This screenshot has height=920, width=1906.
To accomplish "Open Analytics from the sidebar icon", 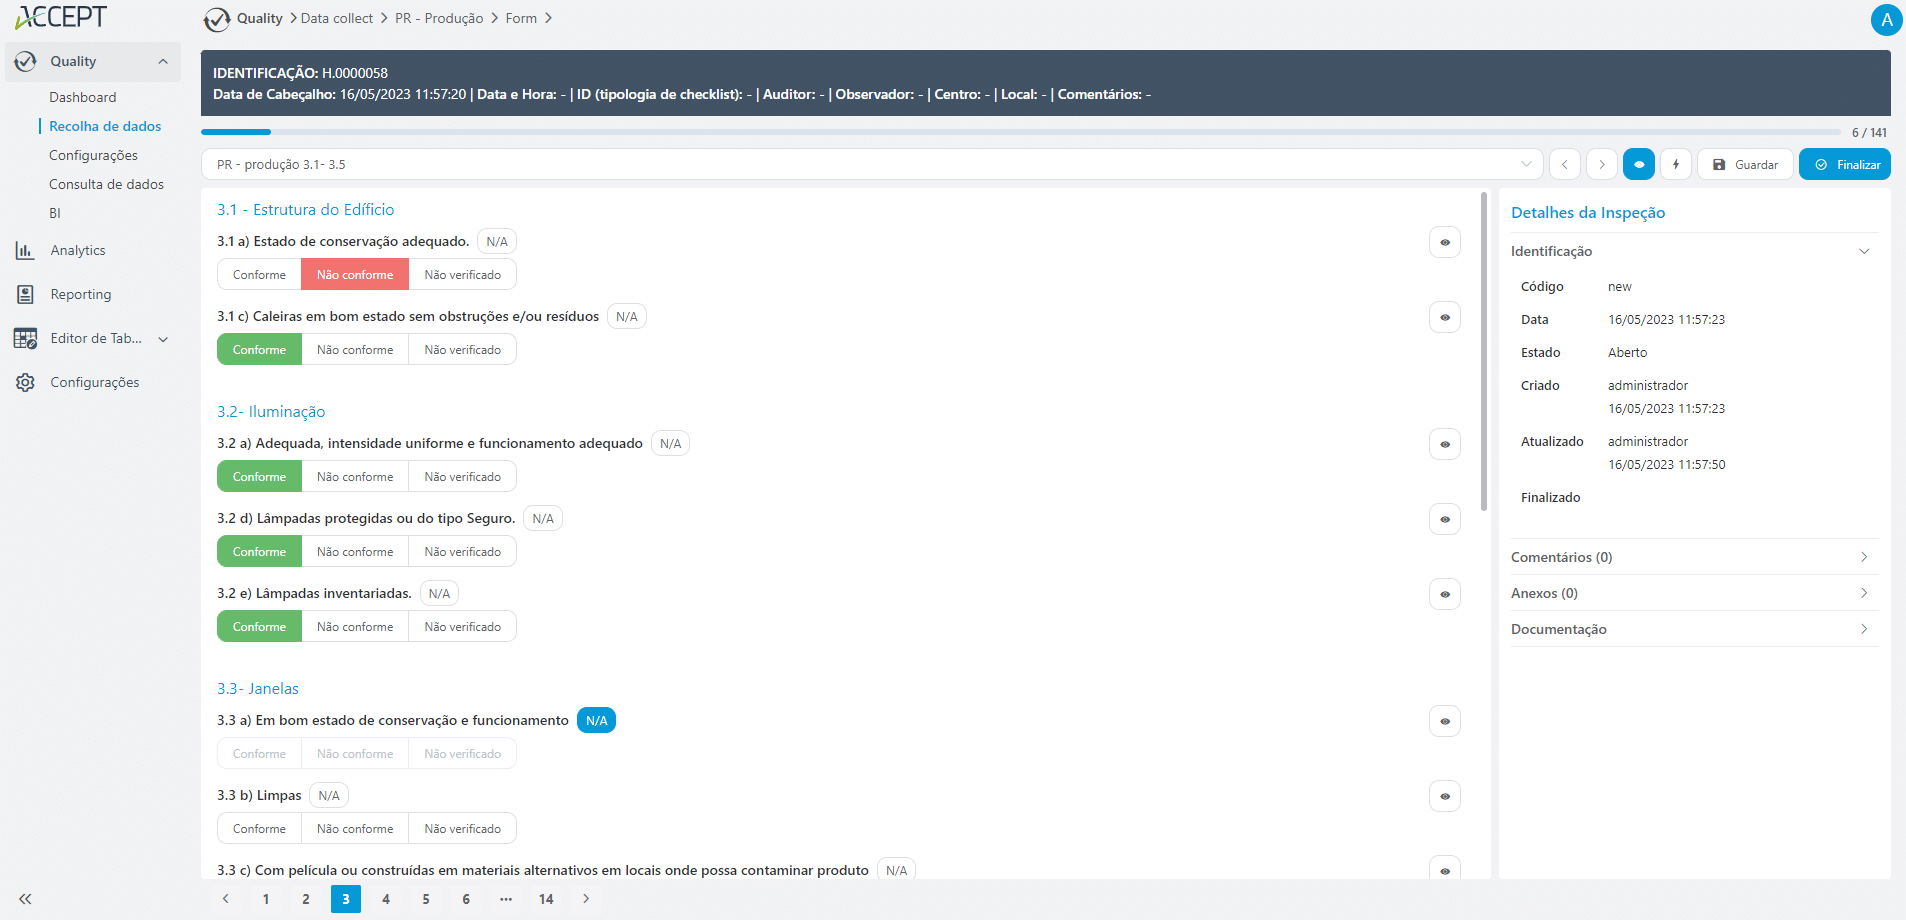I will coord(25,251).
